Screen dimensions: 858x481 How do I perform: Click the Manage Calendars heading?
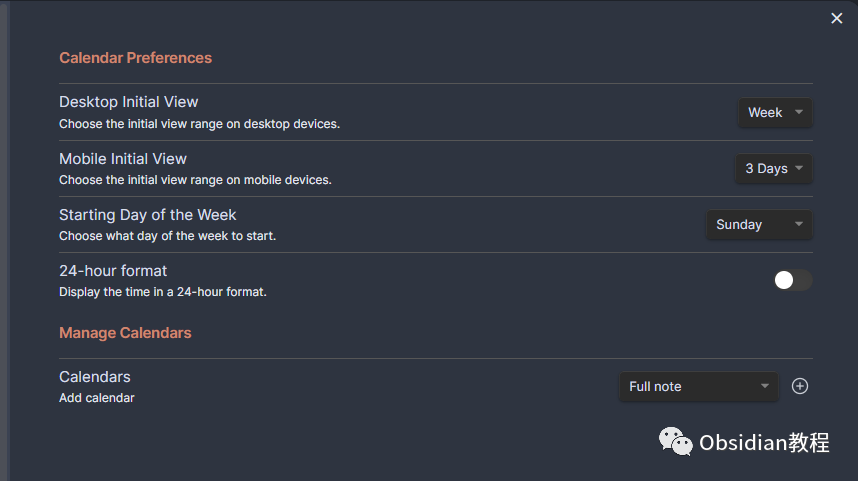click(125, 333)
